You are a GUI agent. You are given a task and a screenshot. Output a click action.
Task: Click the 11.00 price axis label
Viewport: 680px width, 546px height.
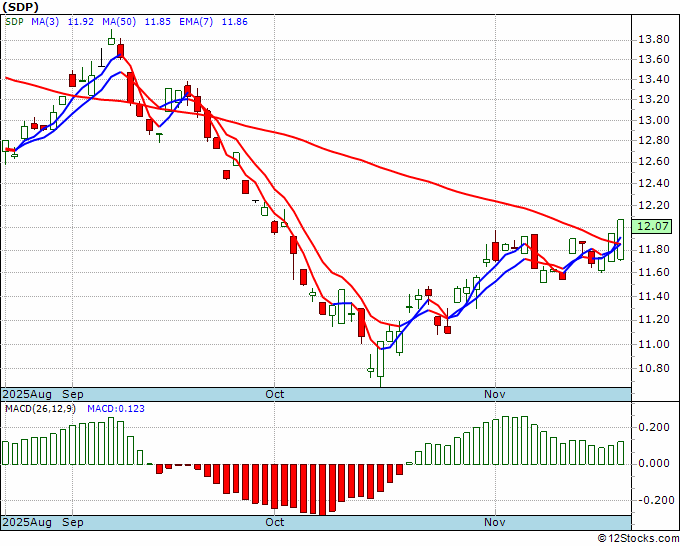(x=654, y=344)
